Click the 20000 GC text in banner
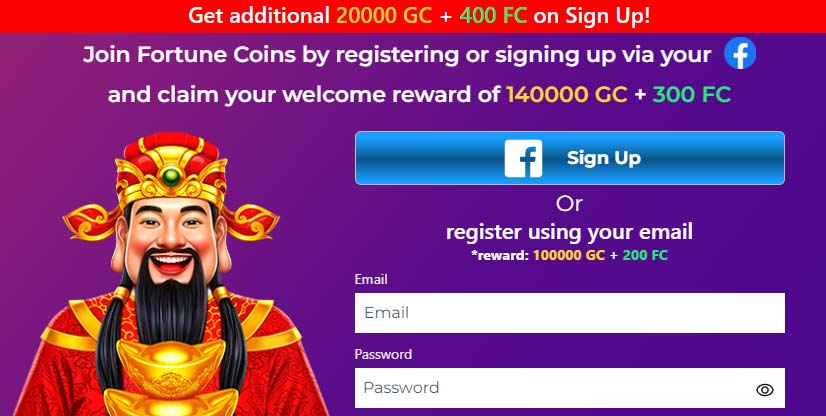 [384, 16]
